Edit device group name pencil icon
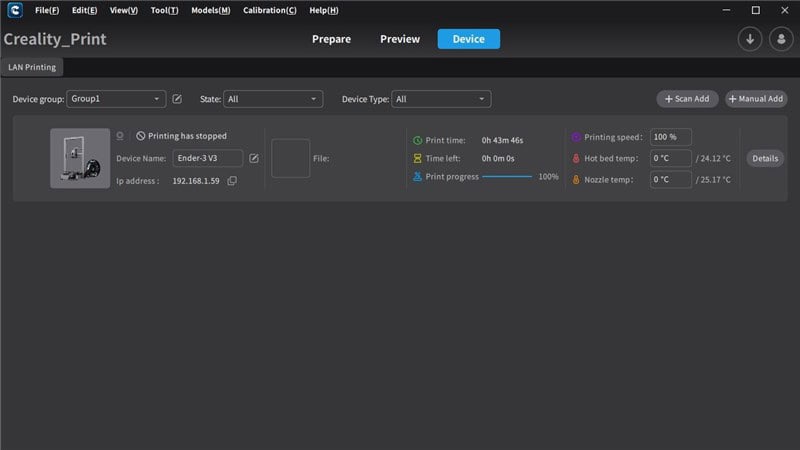Image resolution: width=800 pixels, height=450 pixels. 177,99
